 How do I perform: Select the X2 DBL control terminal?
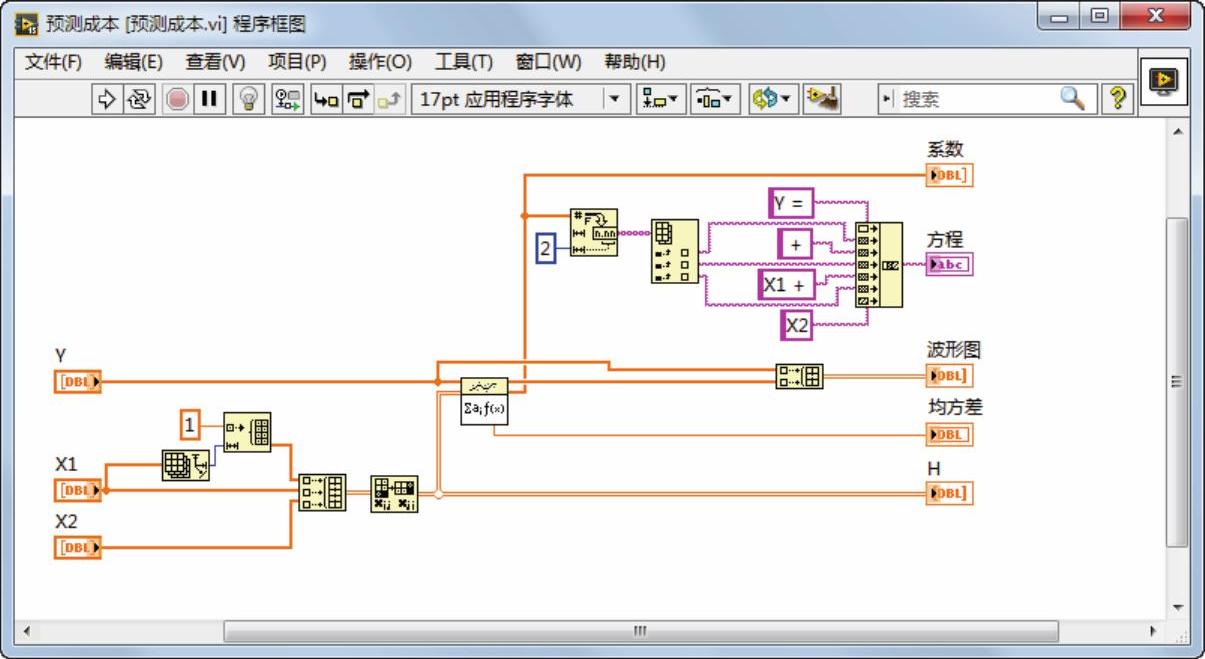[78, 547]
